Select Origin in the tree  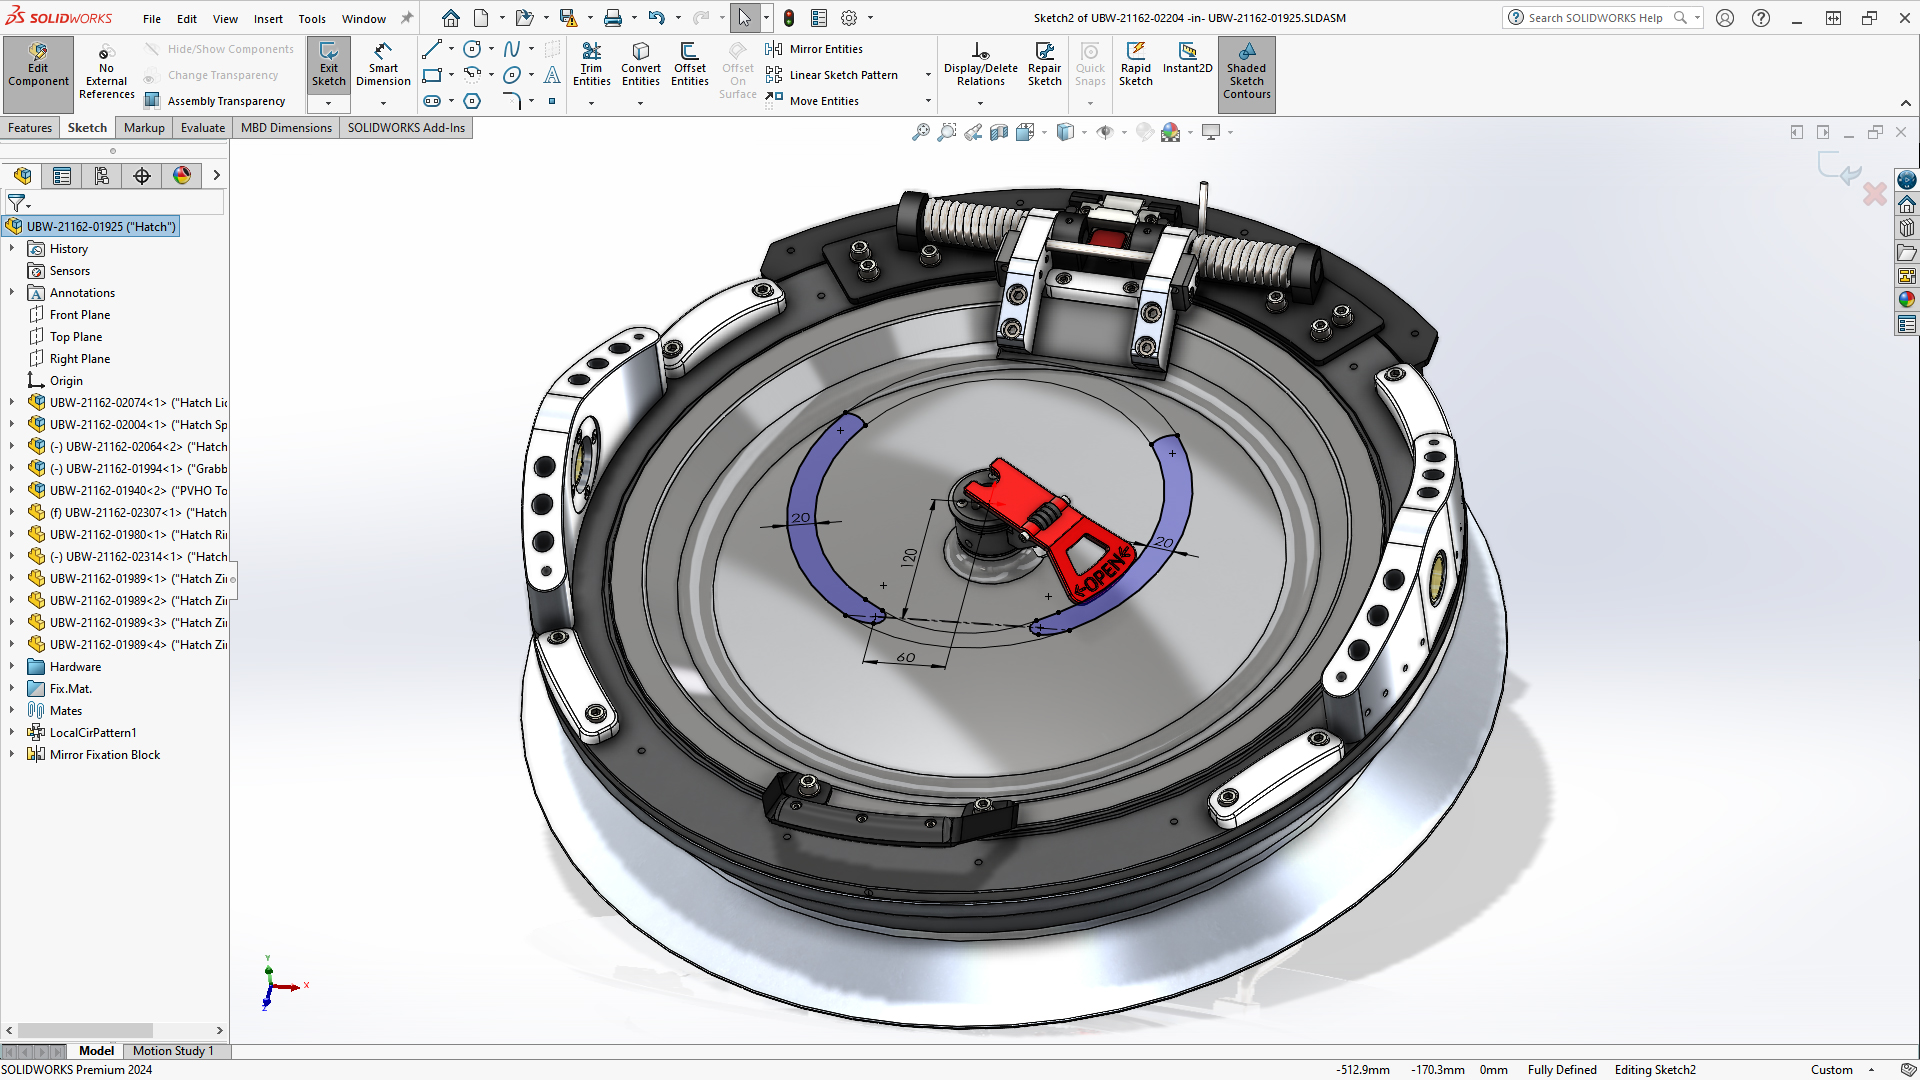pos(66,380)
